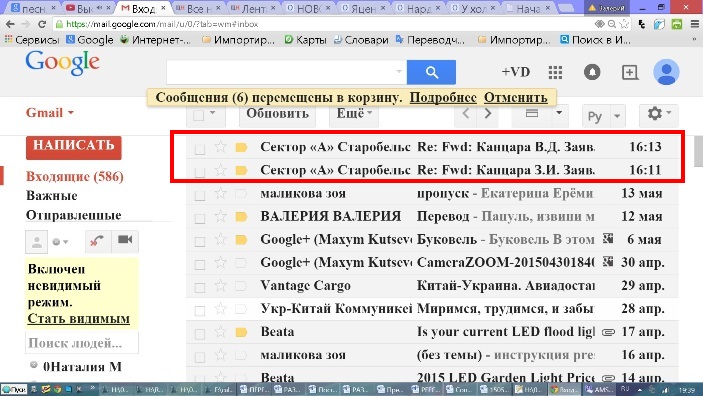The image size is (703, 396).
Task: Reload the page
Action: click(x=42, y=24)
